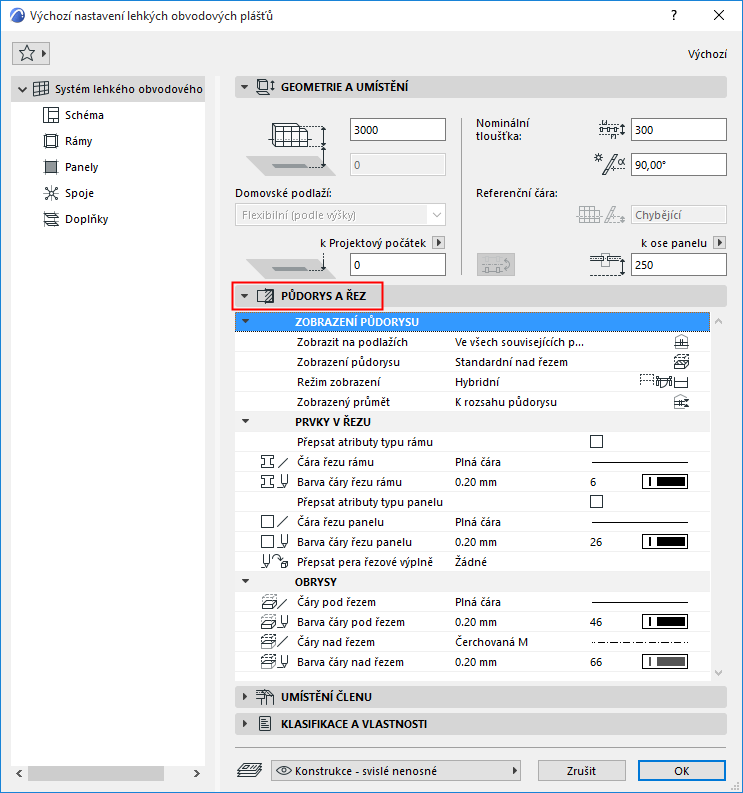
Task: Open pen color swatch for Barva čáry pod řezem
Action: coord(665,622)
